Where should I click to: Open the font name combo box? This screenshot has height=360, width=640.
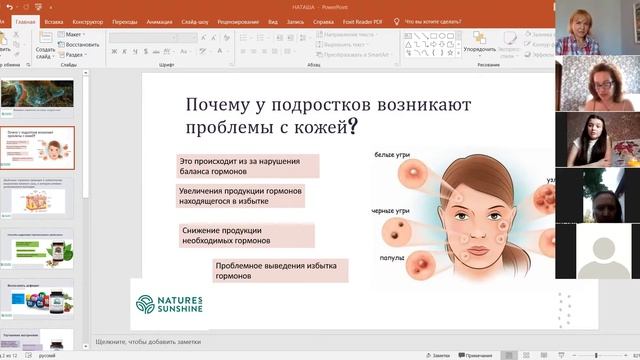[143, 38]
